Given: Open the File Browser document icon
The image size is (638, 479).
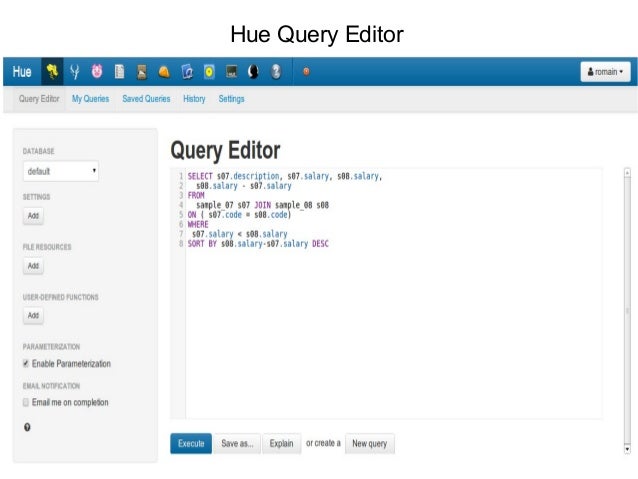Looking at the screenshot, I should pos(119,72).
